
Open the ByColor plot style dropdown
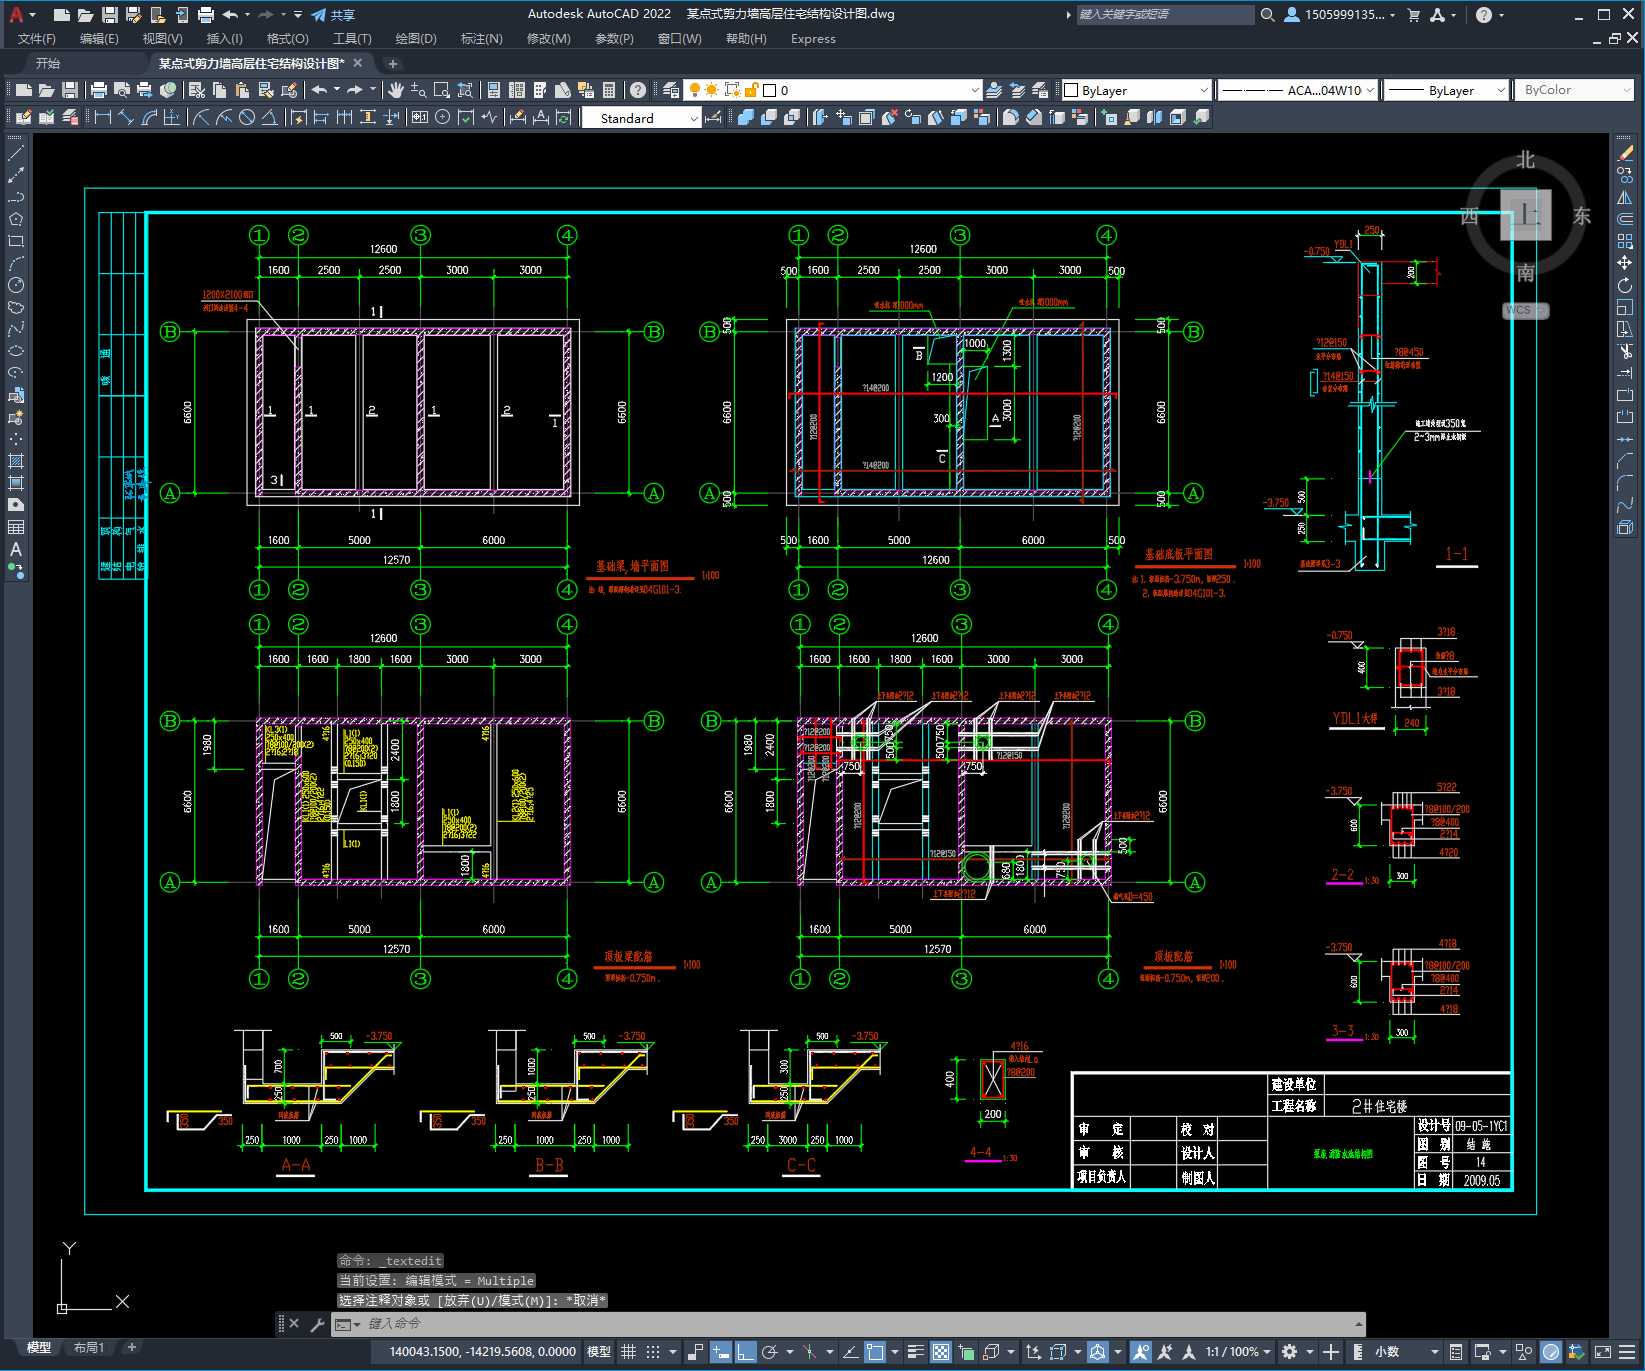[1574, 90]
